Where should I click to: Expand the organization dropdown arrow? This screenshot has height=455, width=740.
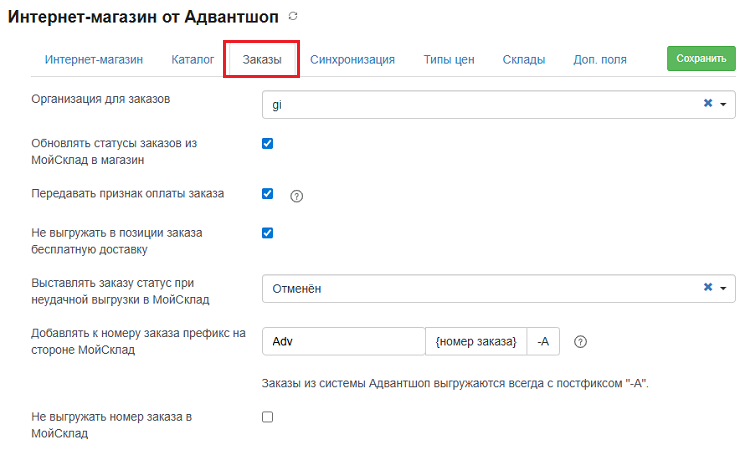click(723, 104)
